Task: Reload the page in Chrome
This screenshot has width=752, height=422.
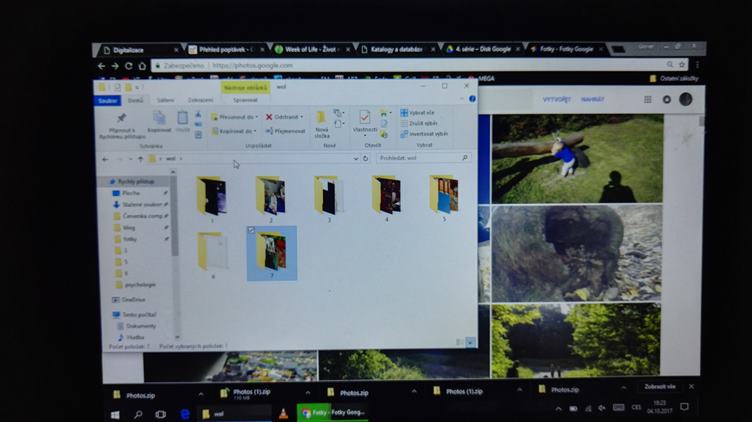Action: 129,66
